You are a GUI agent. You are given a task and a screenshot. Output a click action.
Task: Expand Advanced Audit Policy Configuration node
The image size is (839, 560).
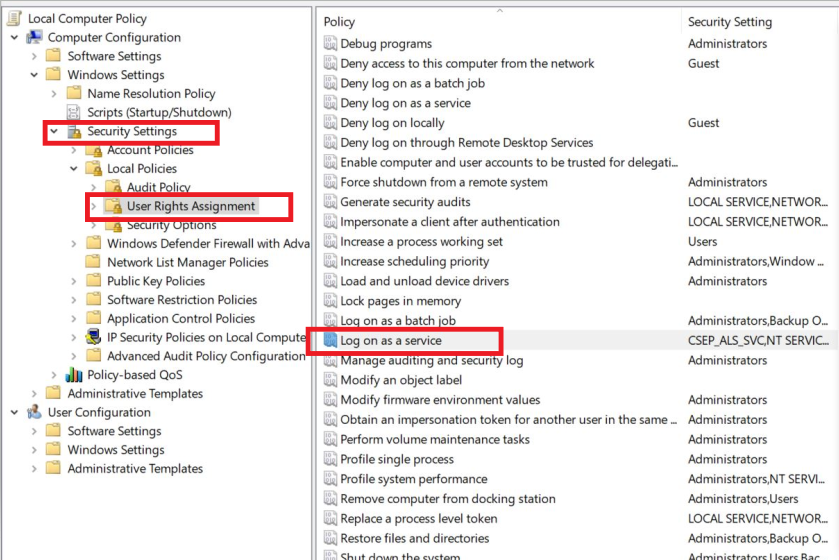[74, 356]
